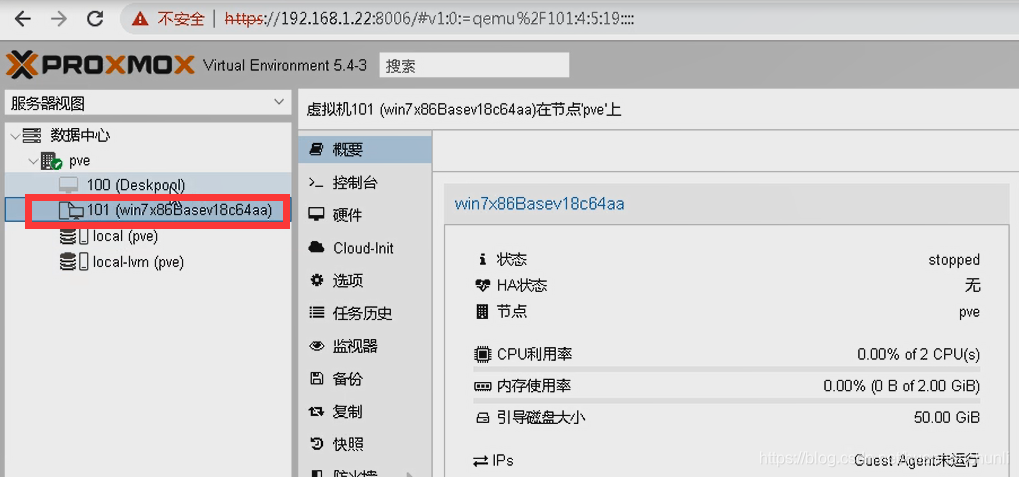
Task: Open the Cloud-Init tab
Action: coord(365,248)
